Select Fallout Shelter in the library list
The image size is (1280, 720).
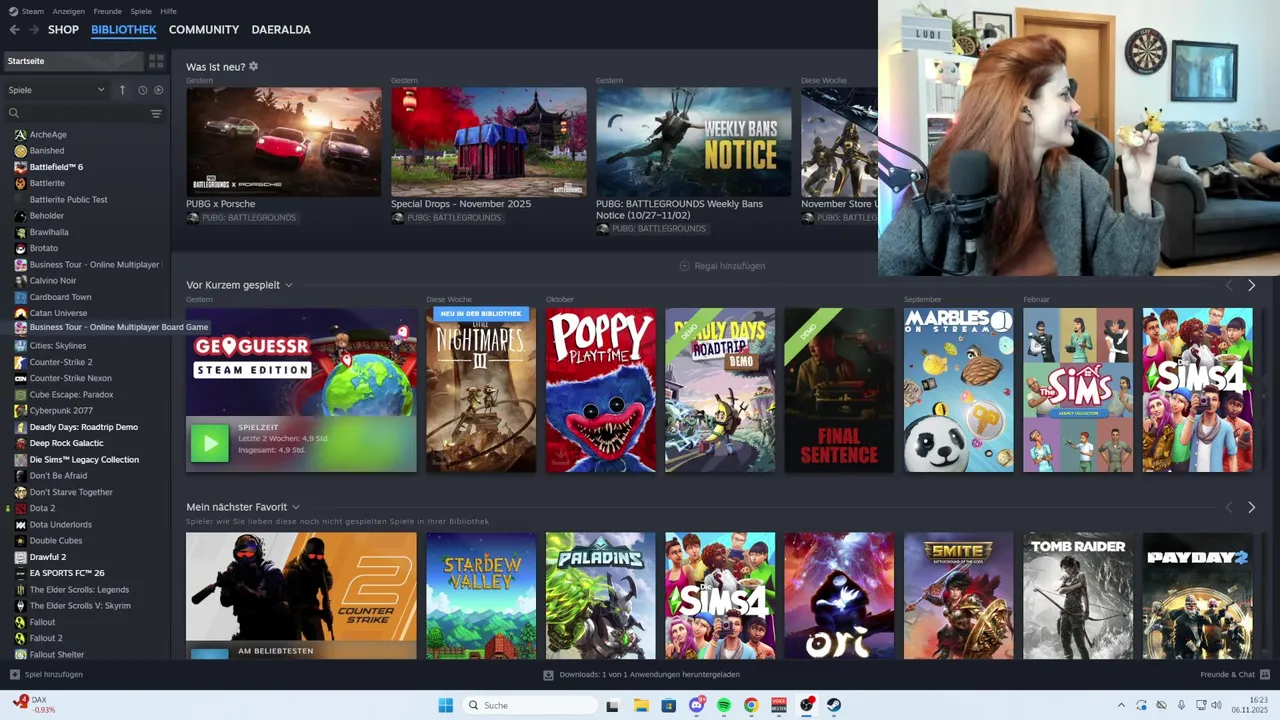click(x=57, y=655)
